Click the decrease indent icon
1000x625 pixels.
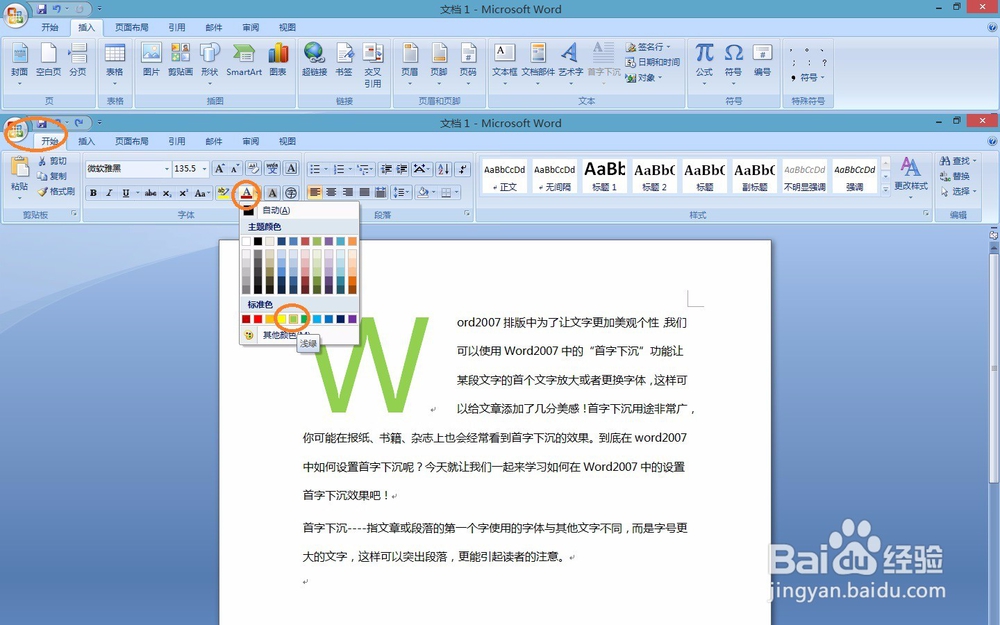pyautogui.click(x=386, y=168)
